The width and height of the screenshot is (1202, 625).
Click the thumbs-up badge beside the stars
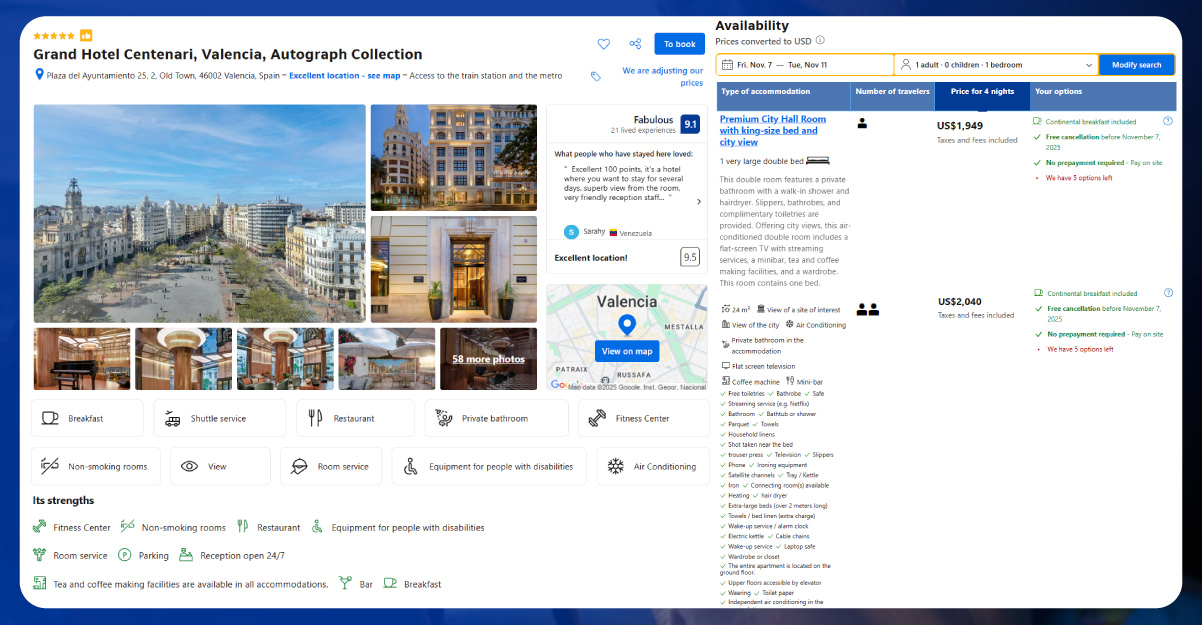(x=86, y=35)
